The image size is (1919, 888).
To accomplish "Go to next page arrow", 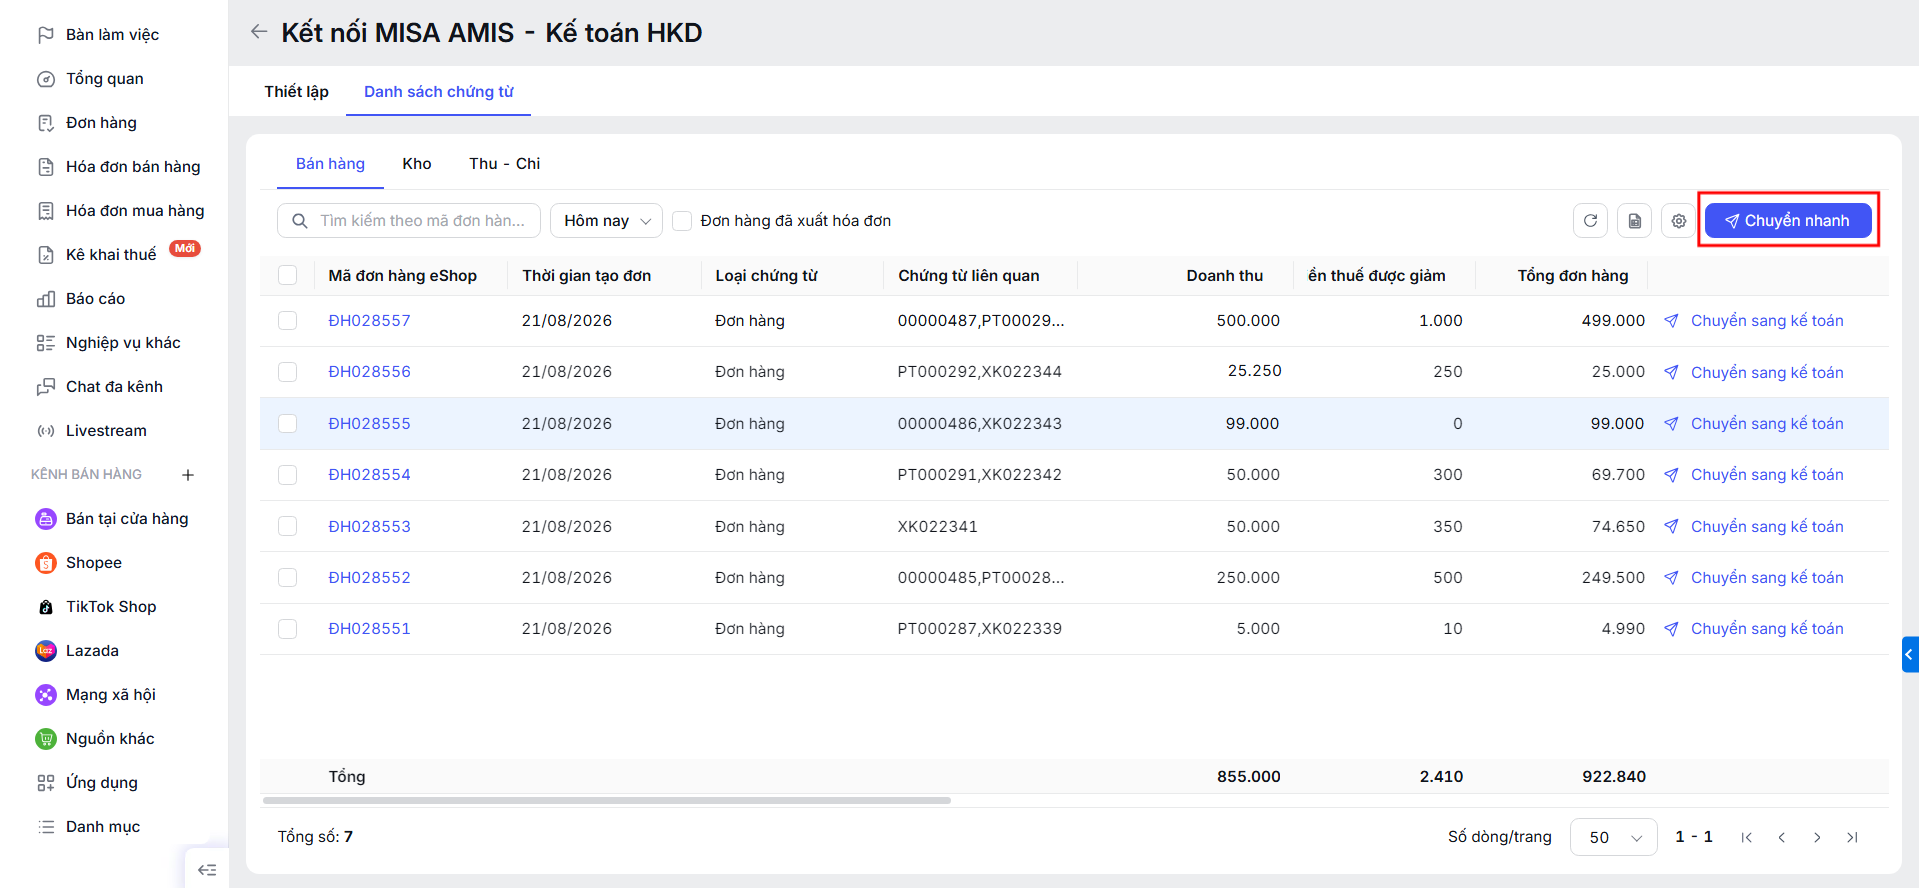I will tap(1817, 838).
